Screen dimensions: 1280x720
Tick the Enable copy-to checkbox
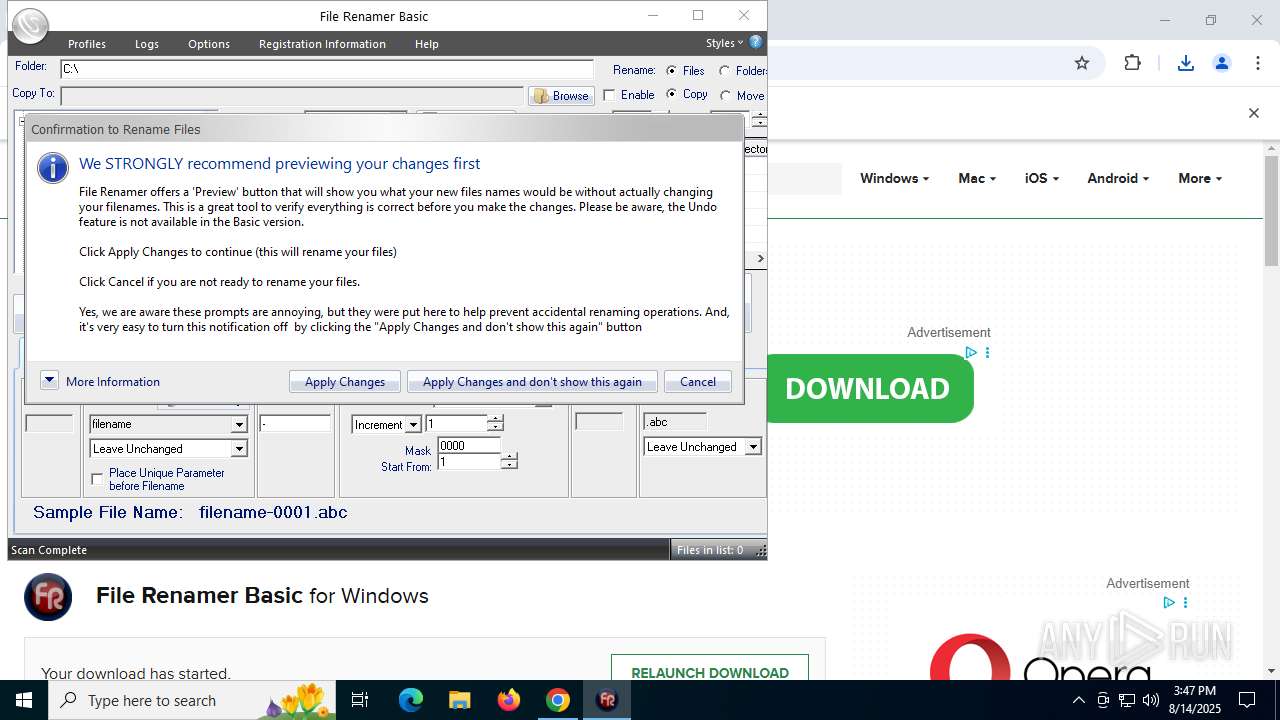coord(609,95)
